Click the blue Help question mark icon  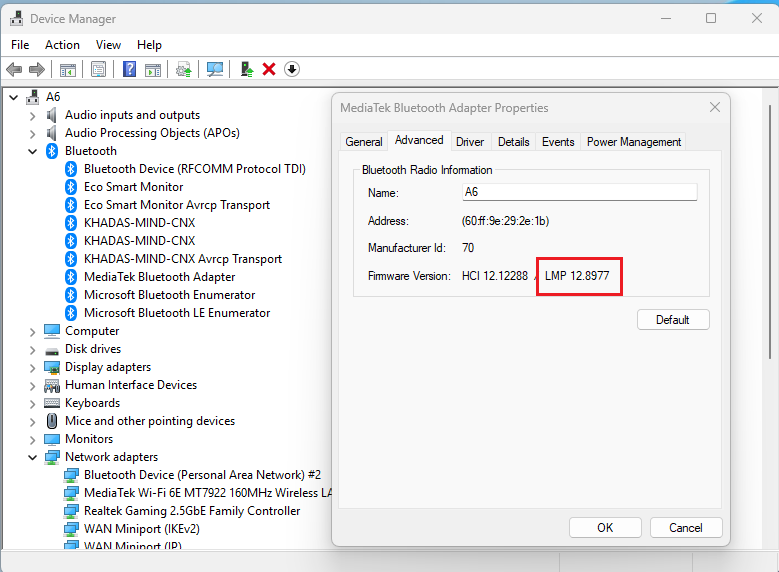pos(129,69)
